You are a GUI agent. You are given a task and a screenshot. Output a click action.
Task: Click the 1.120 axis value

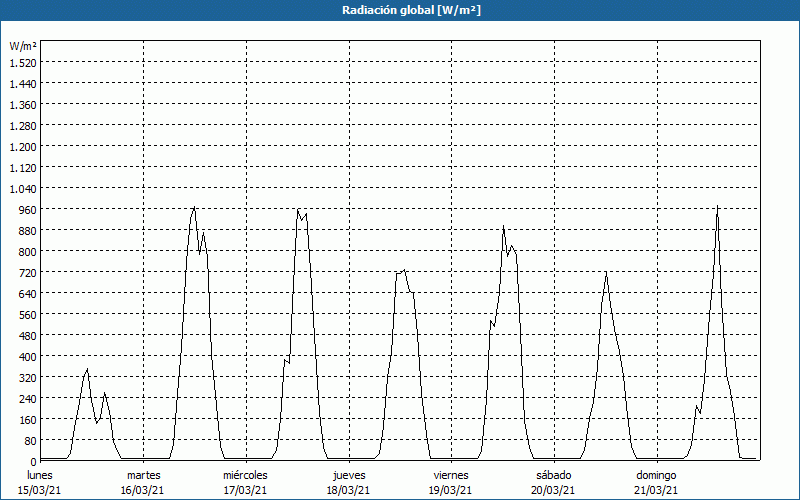coord(23,167)
